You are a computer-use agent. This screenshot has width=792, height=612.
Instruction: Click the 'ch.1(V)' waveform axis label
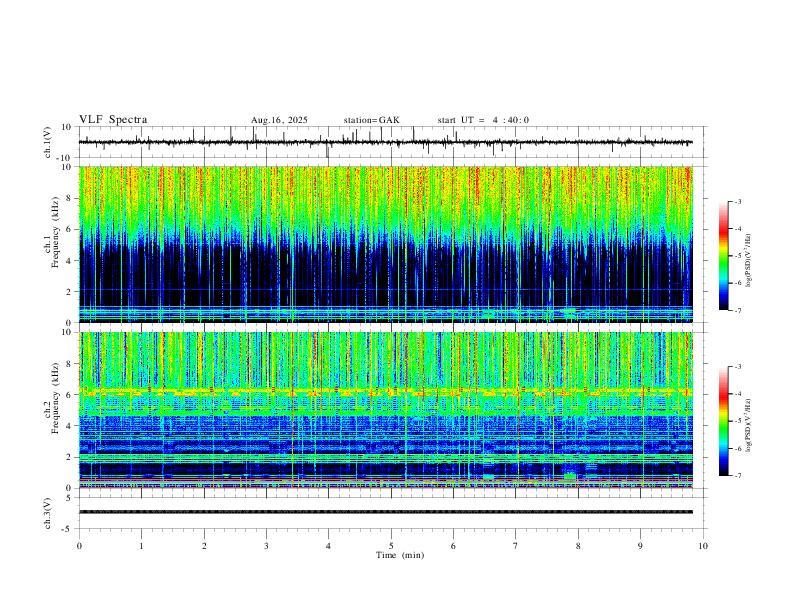point(48,142)
